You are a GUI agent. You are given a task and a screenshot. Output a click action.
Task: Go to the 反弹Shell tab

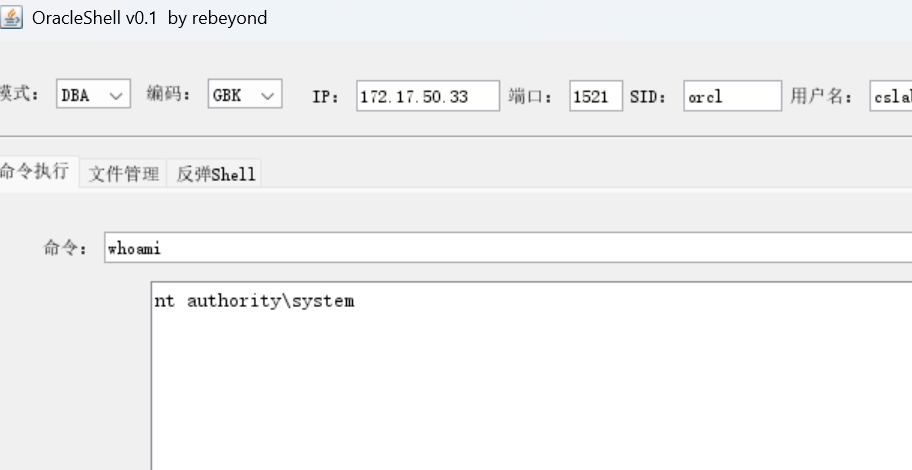point(214,173)
